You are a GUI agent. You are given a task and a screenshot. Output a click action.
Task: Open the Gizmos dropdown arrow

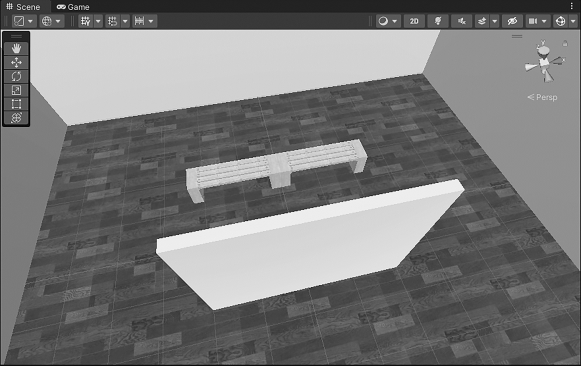[573, 21]
